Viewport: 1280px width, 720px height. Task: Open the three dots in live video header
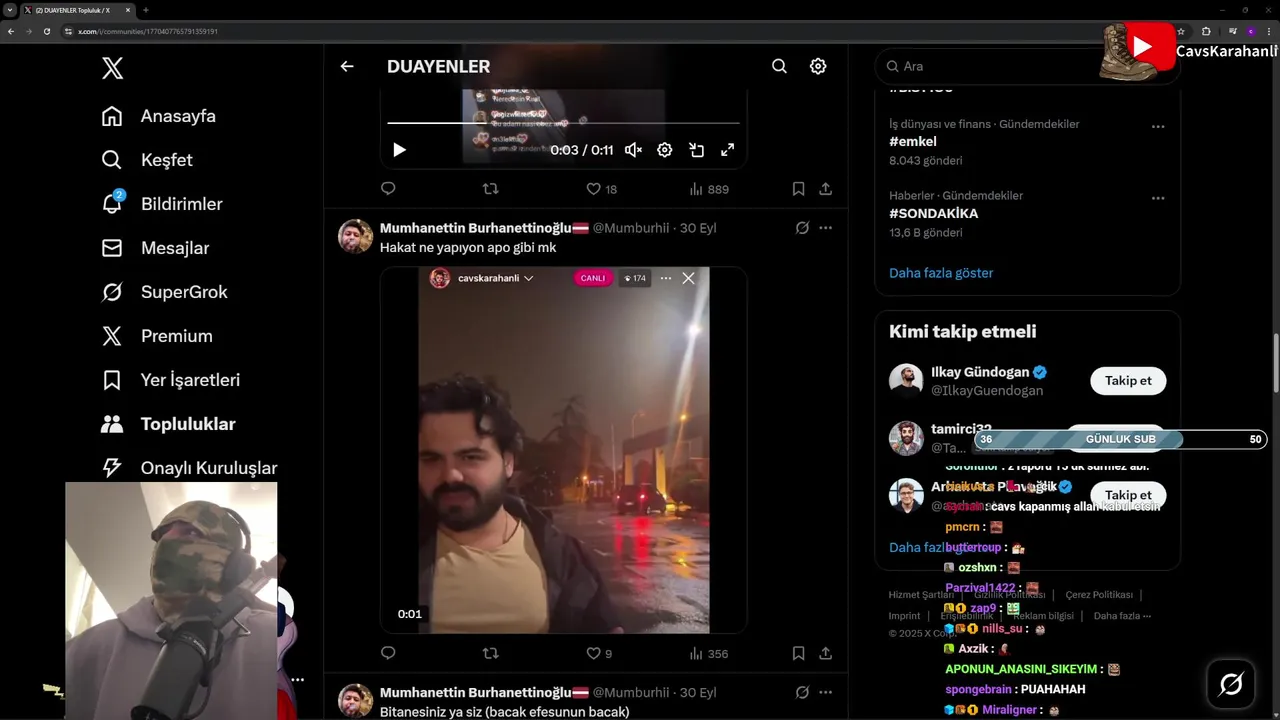click(666, 278)
